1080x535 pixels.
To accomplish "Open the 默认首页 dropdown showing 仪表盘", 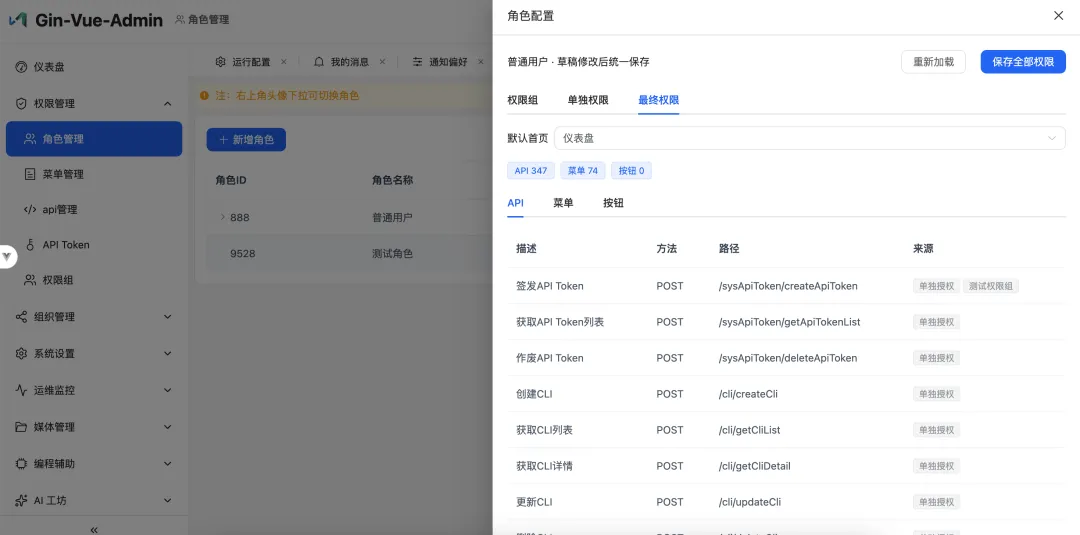I will click(809, 138).
